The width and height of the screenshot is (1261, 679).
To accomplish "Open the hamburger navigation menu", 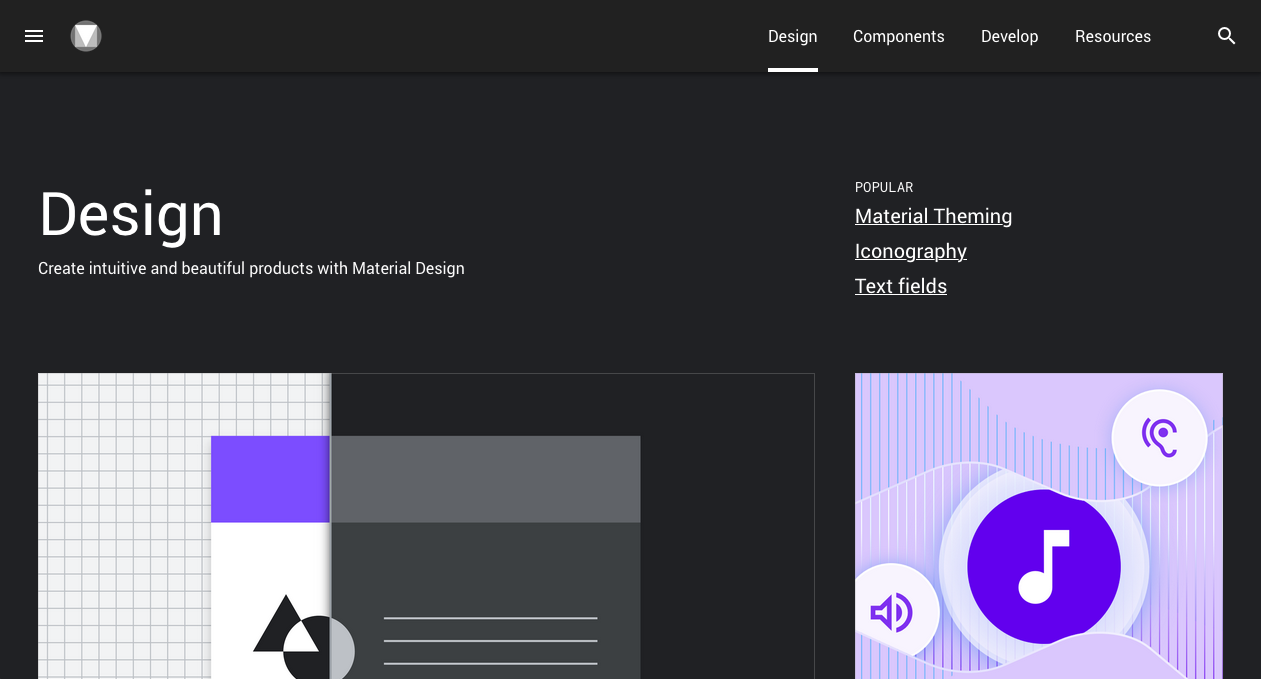I will 34,36.
